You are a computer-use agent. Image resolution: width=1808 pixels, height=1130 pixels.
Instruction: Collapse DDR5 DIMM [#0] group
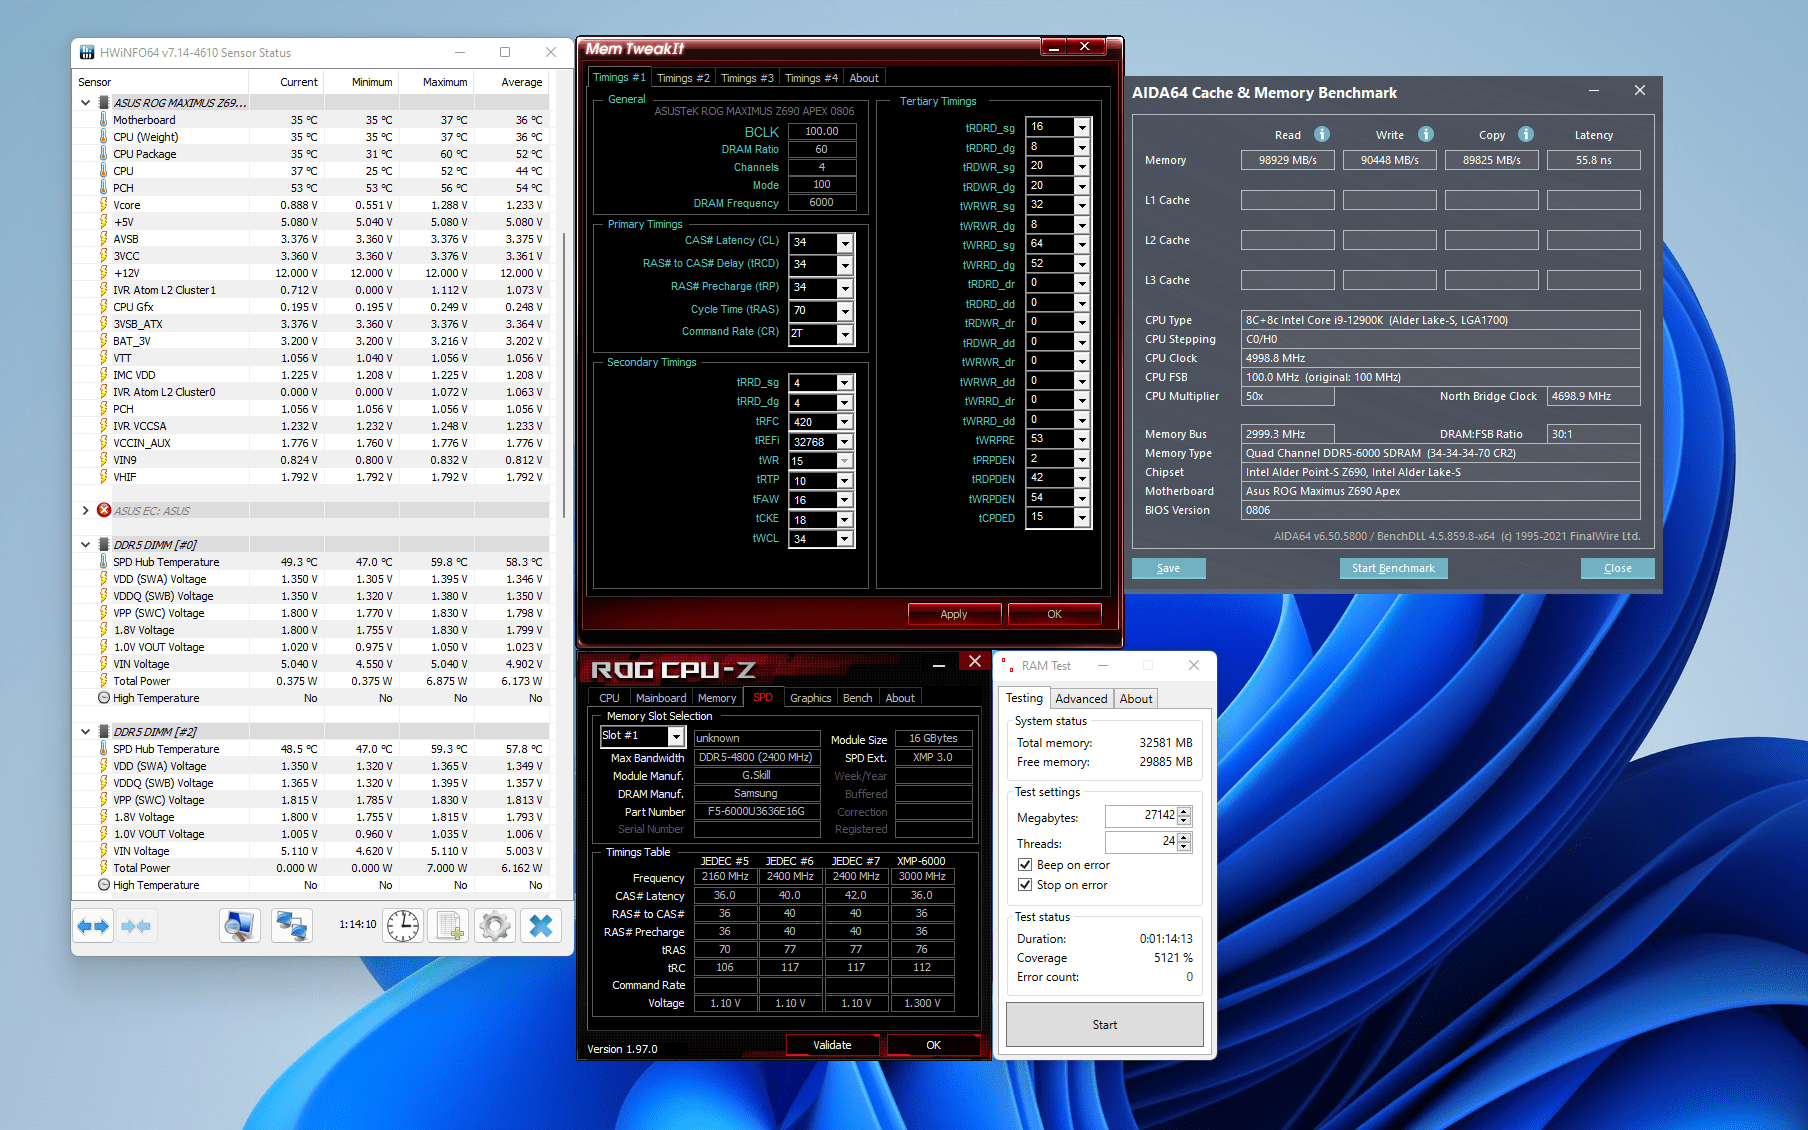click(86, 544)
